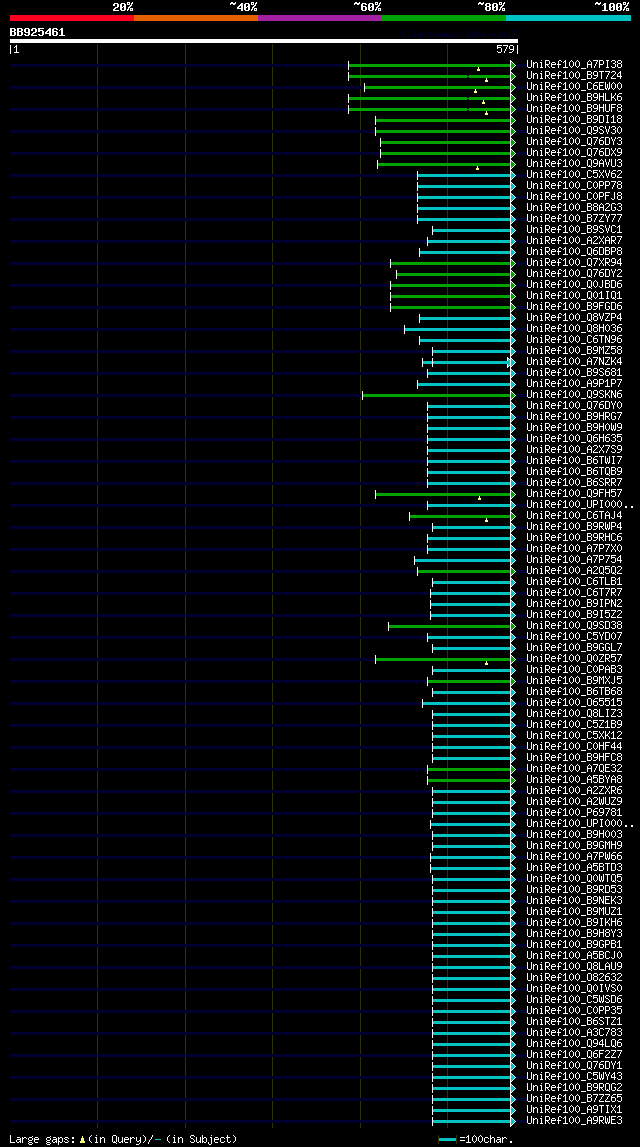Select the UniRef100_A3C783 label
Viewport: 640px width, 1147px height.
click(574, 1033)
